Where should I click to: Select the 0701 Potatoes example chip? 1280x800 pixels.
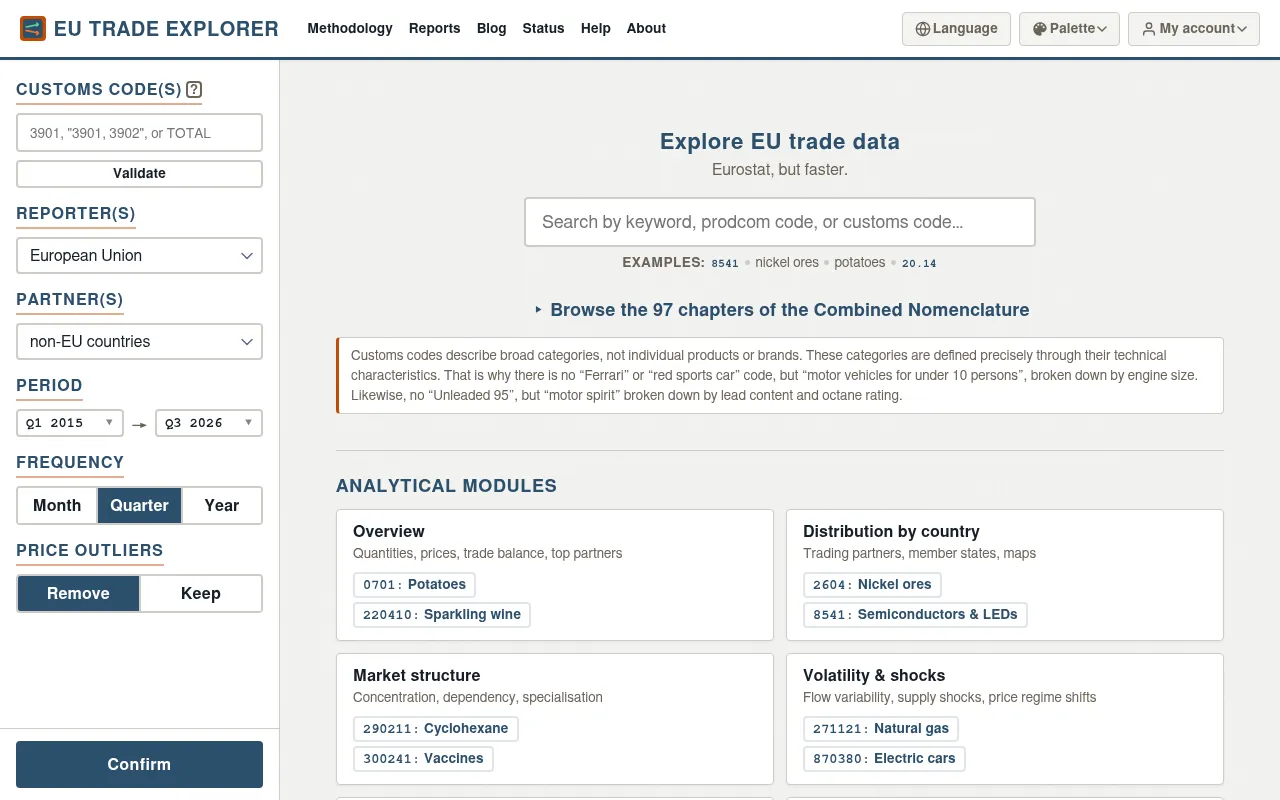click(415, 585)
